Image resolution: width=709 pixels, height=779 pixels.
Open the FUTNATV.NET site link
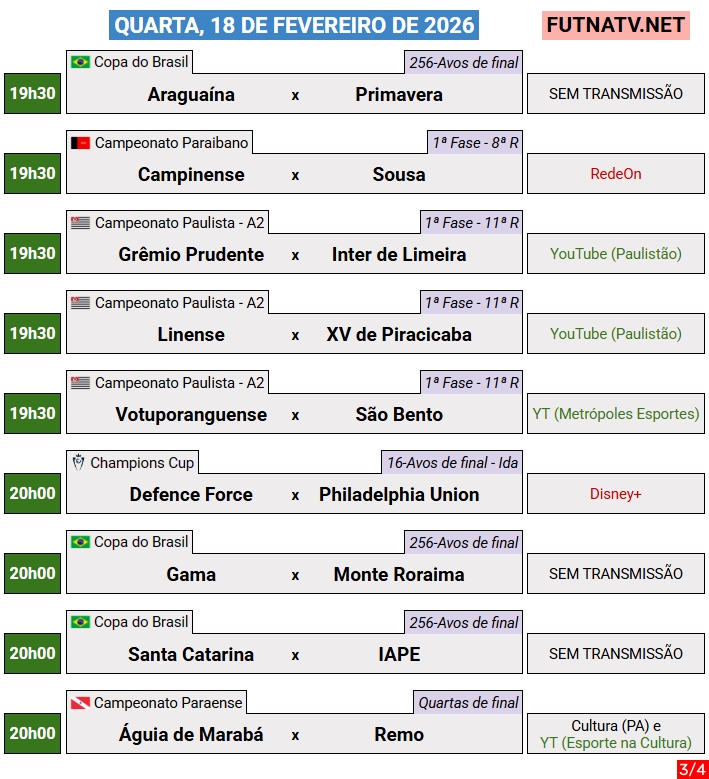pos(616,25)
